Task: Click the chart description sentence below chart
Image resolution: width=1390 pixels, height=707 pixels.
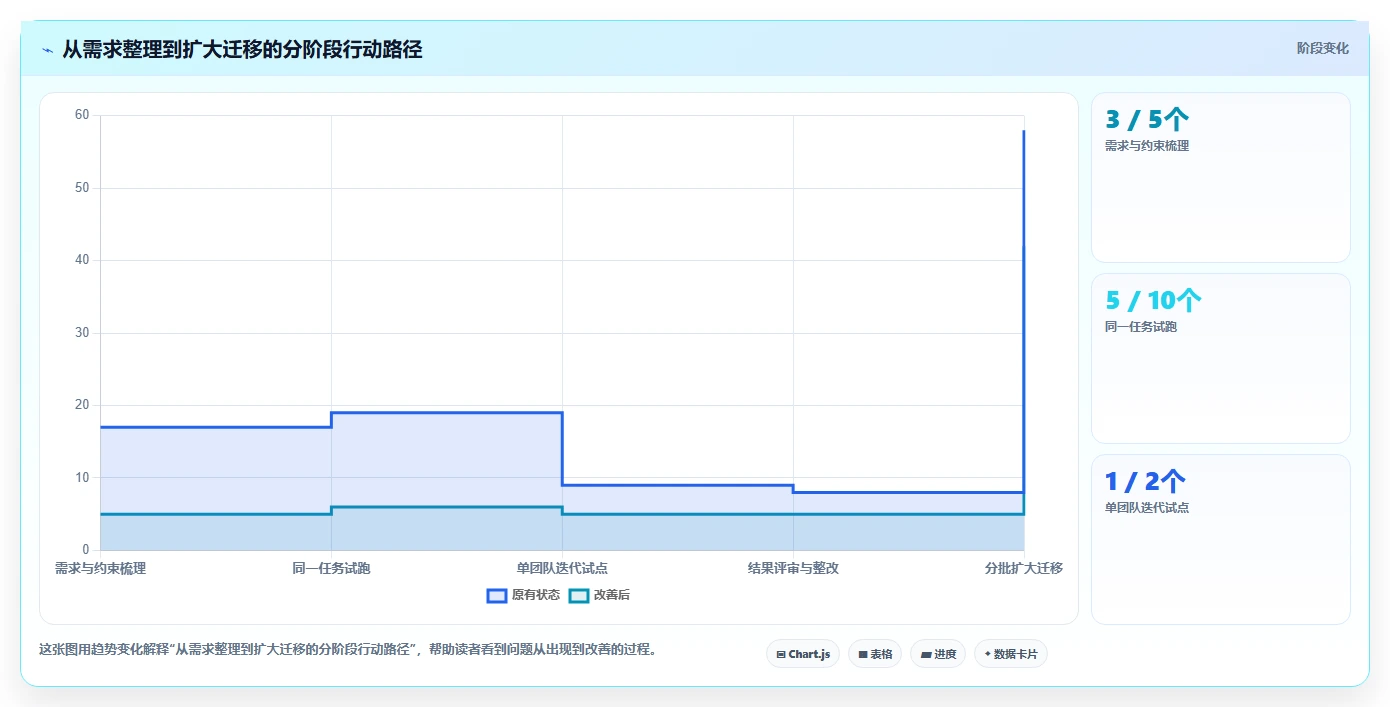Action: [348, 649]
